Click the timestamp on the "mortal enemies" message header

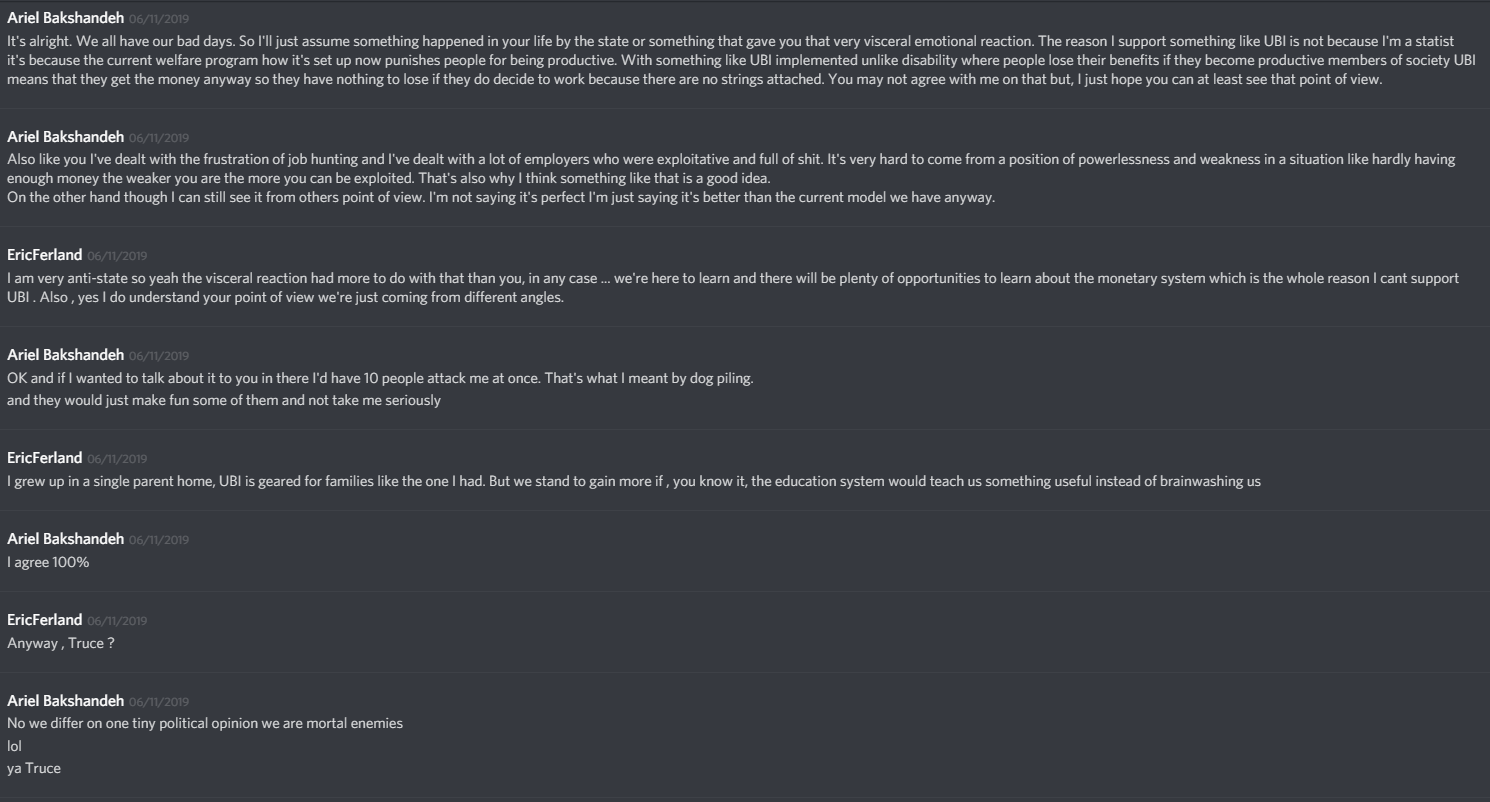click(x=158, y=701)
